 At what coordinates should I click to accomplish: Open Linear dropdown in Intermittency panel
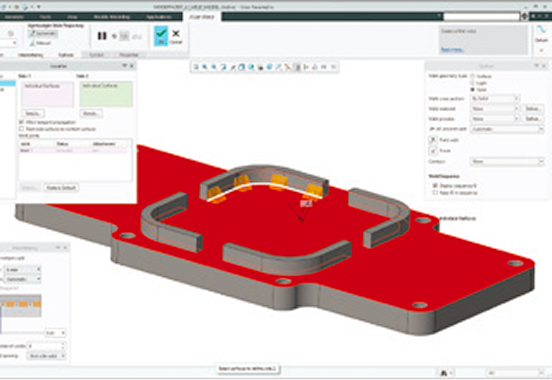point(23,270)
